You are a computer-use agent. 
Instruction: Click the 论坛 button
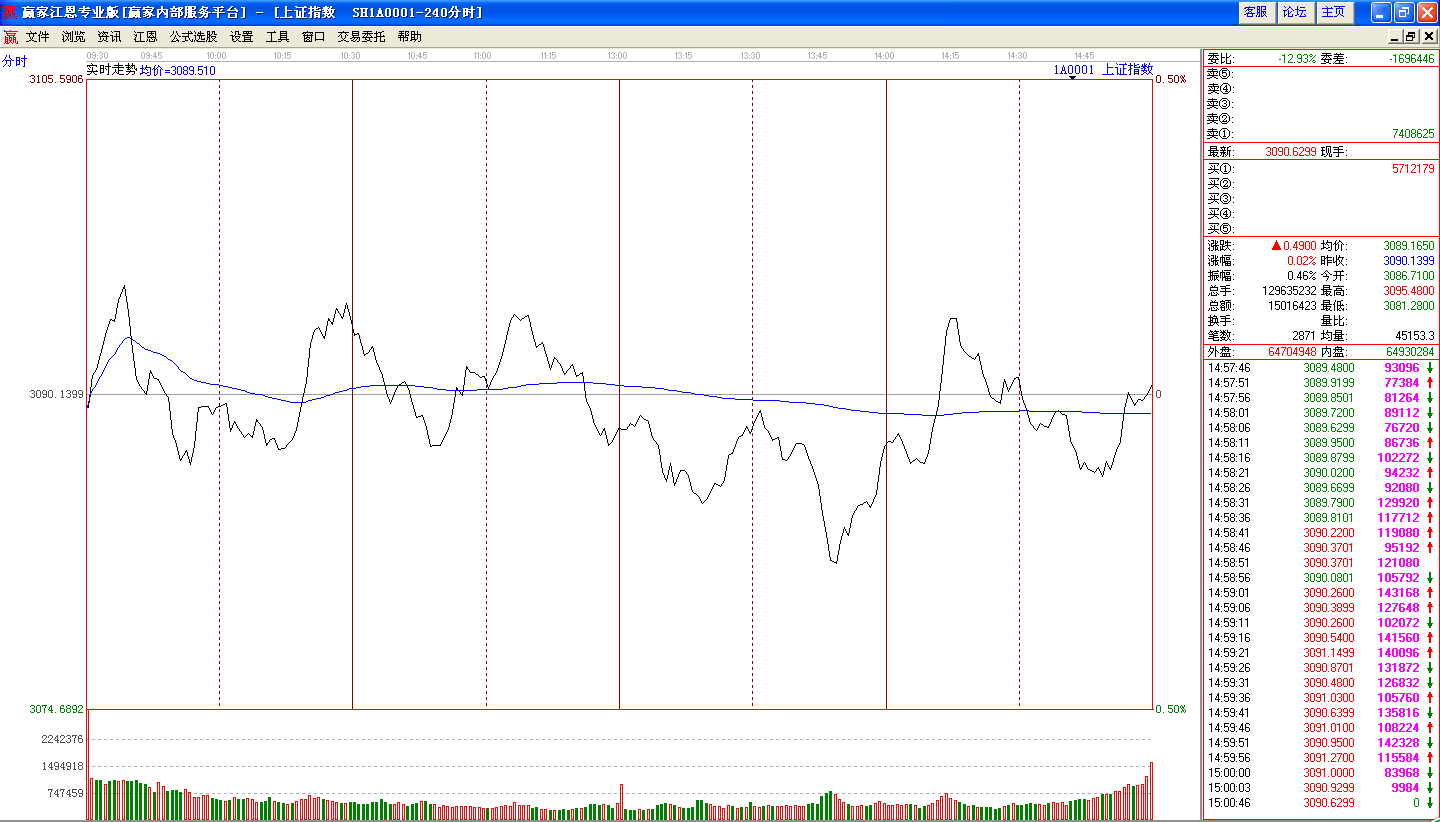click(1295, 12)
